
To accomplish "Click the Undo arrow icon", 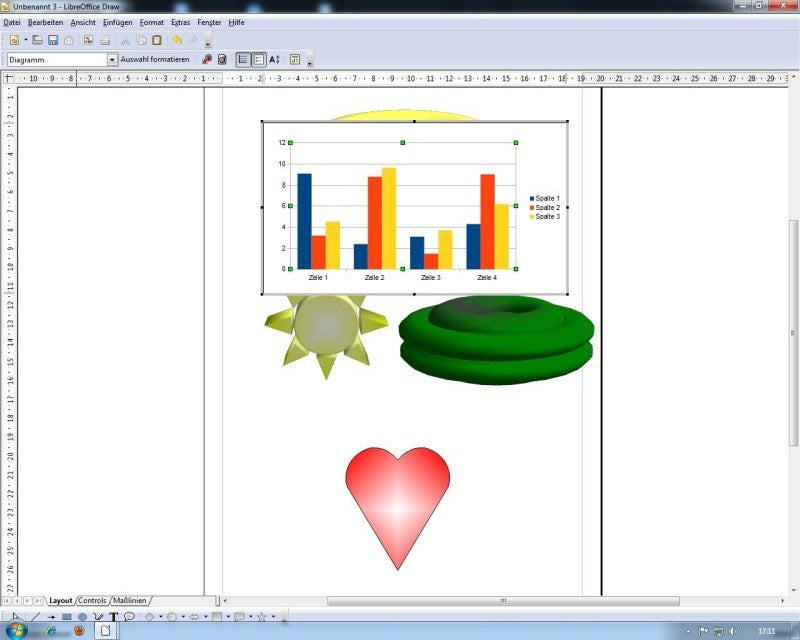I will [x=177, y=40].
